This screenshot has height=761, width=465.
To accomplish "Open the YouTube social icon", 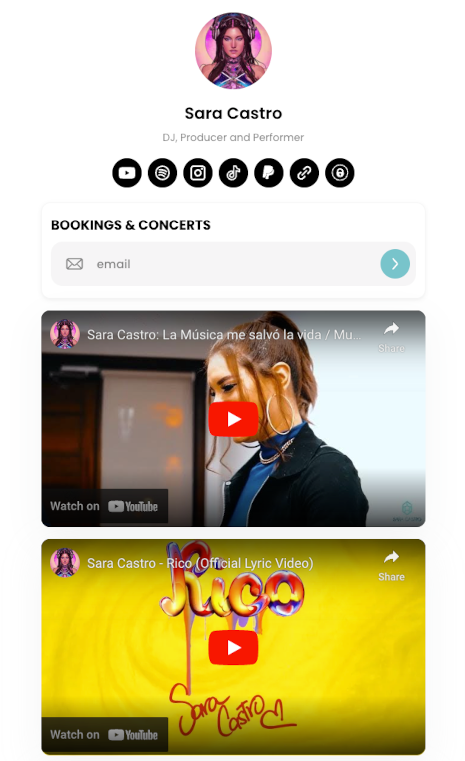I will click(127, 173).
